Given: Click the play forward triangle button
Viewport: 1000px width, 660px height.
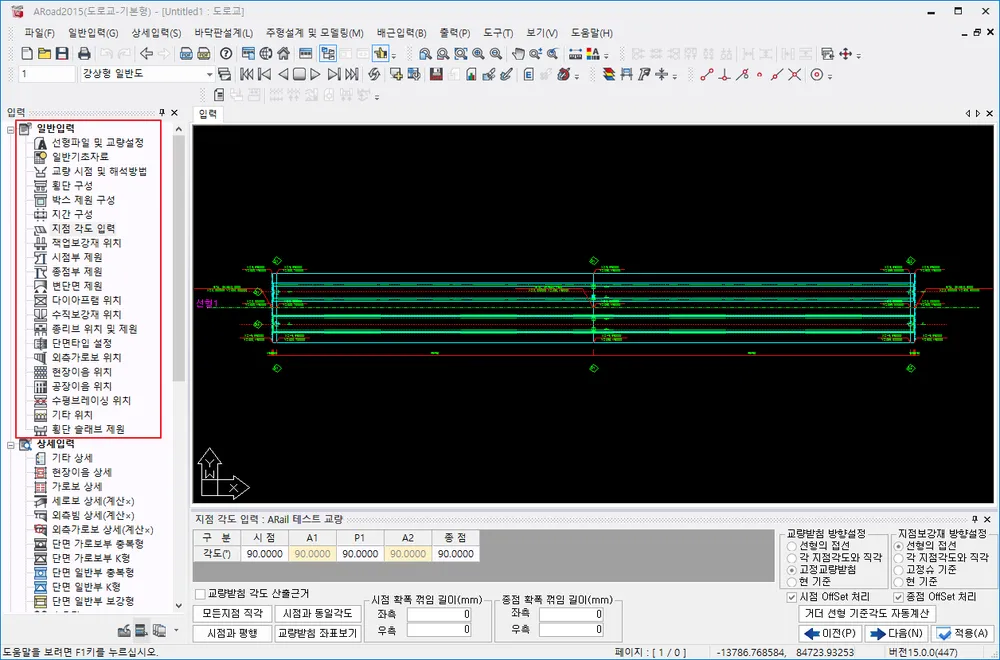Looking at the screenshot, I should point(315,75).
